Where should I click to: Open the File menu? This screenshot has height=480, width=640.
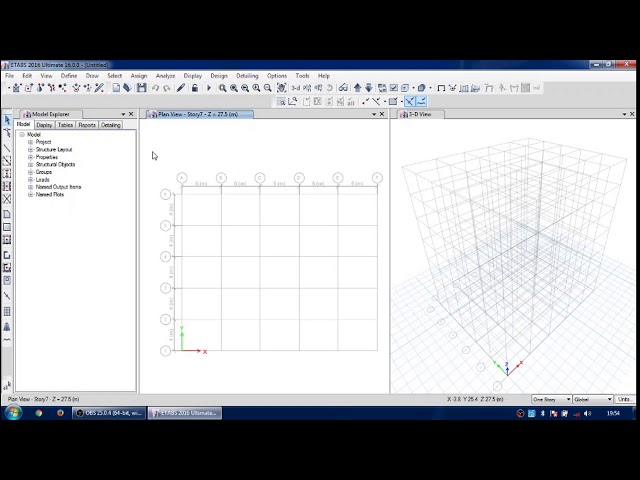[x=9, y=76]
